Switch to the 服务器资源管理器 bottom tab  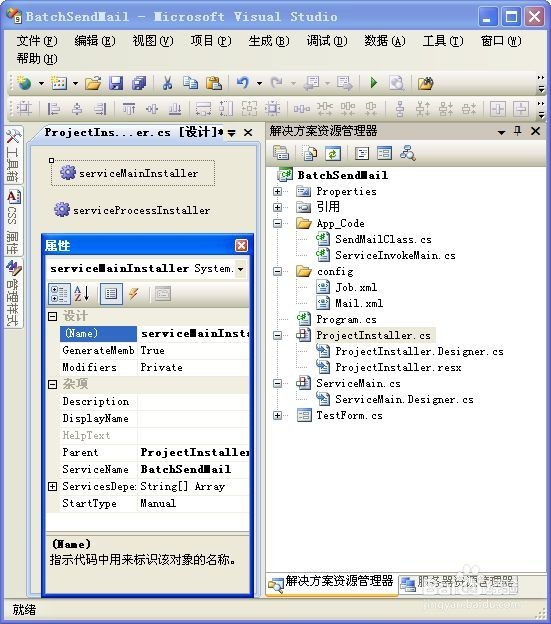tap(458, 583)
